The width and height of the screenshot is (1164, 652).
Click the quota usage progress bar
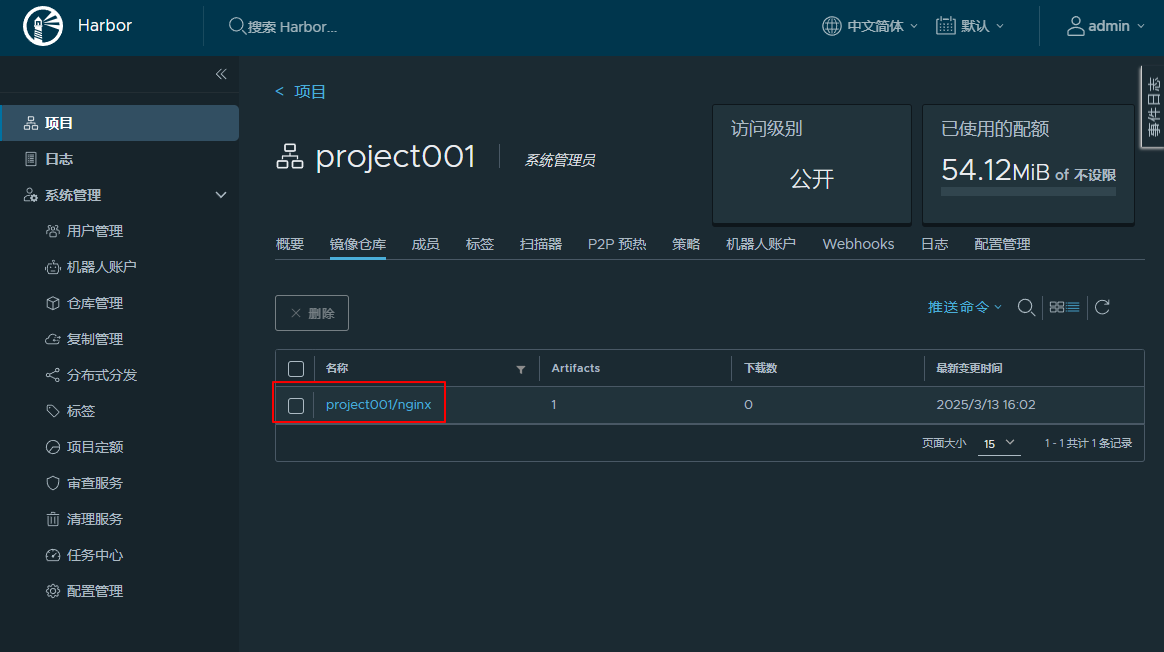[1028, 192]
